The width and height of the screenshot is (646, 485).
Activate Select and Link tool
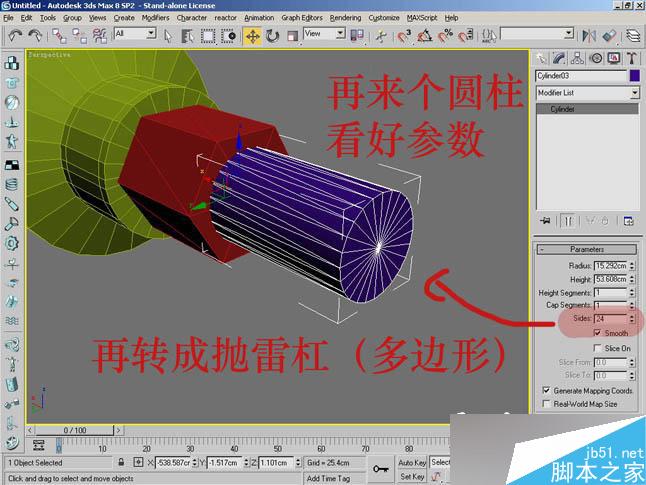coord(59,36)
